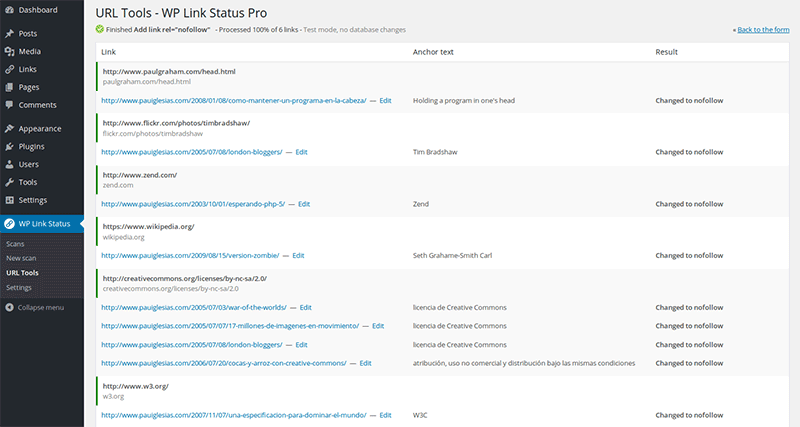Image resolution: width=800 pixels, height=427 pixels.
Task: Edit the version-zombie post
Action: point(298,256)
